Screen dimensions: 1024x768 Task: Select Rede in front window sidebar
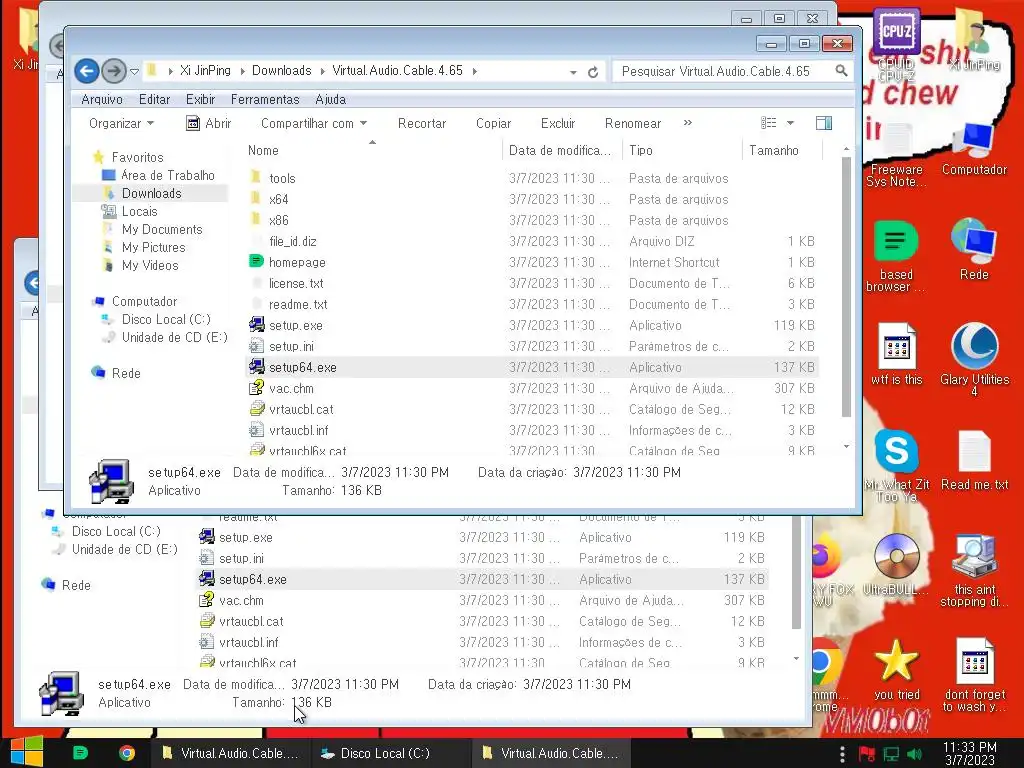(126, 374)
